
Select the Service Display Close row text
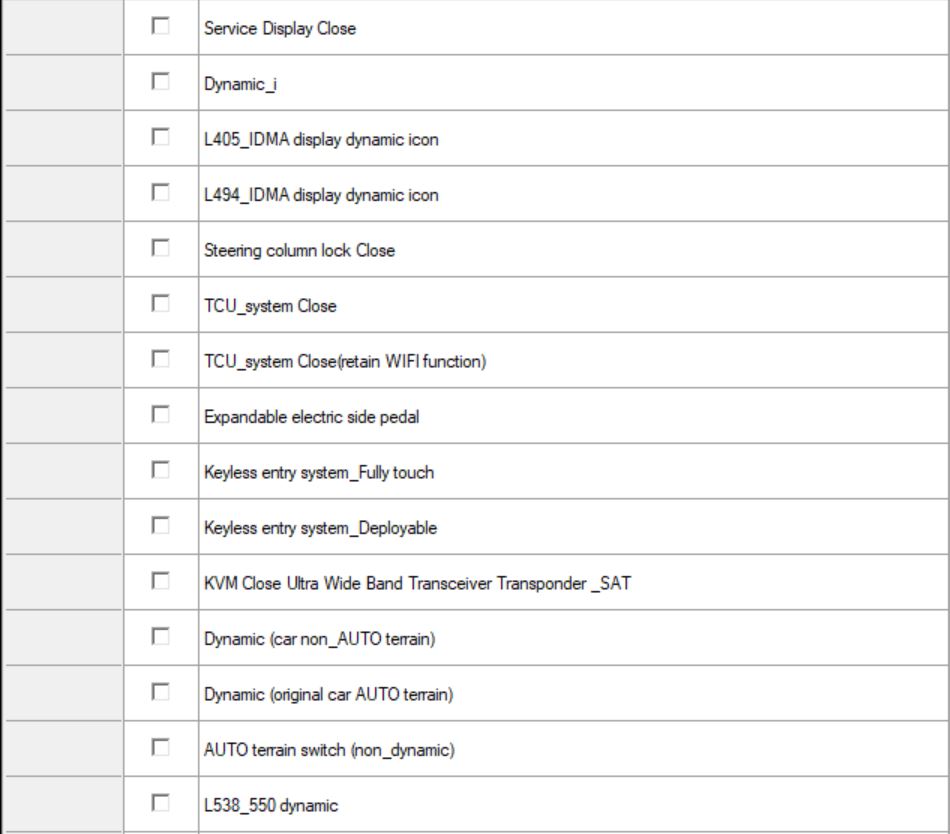click(279, 29)
